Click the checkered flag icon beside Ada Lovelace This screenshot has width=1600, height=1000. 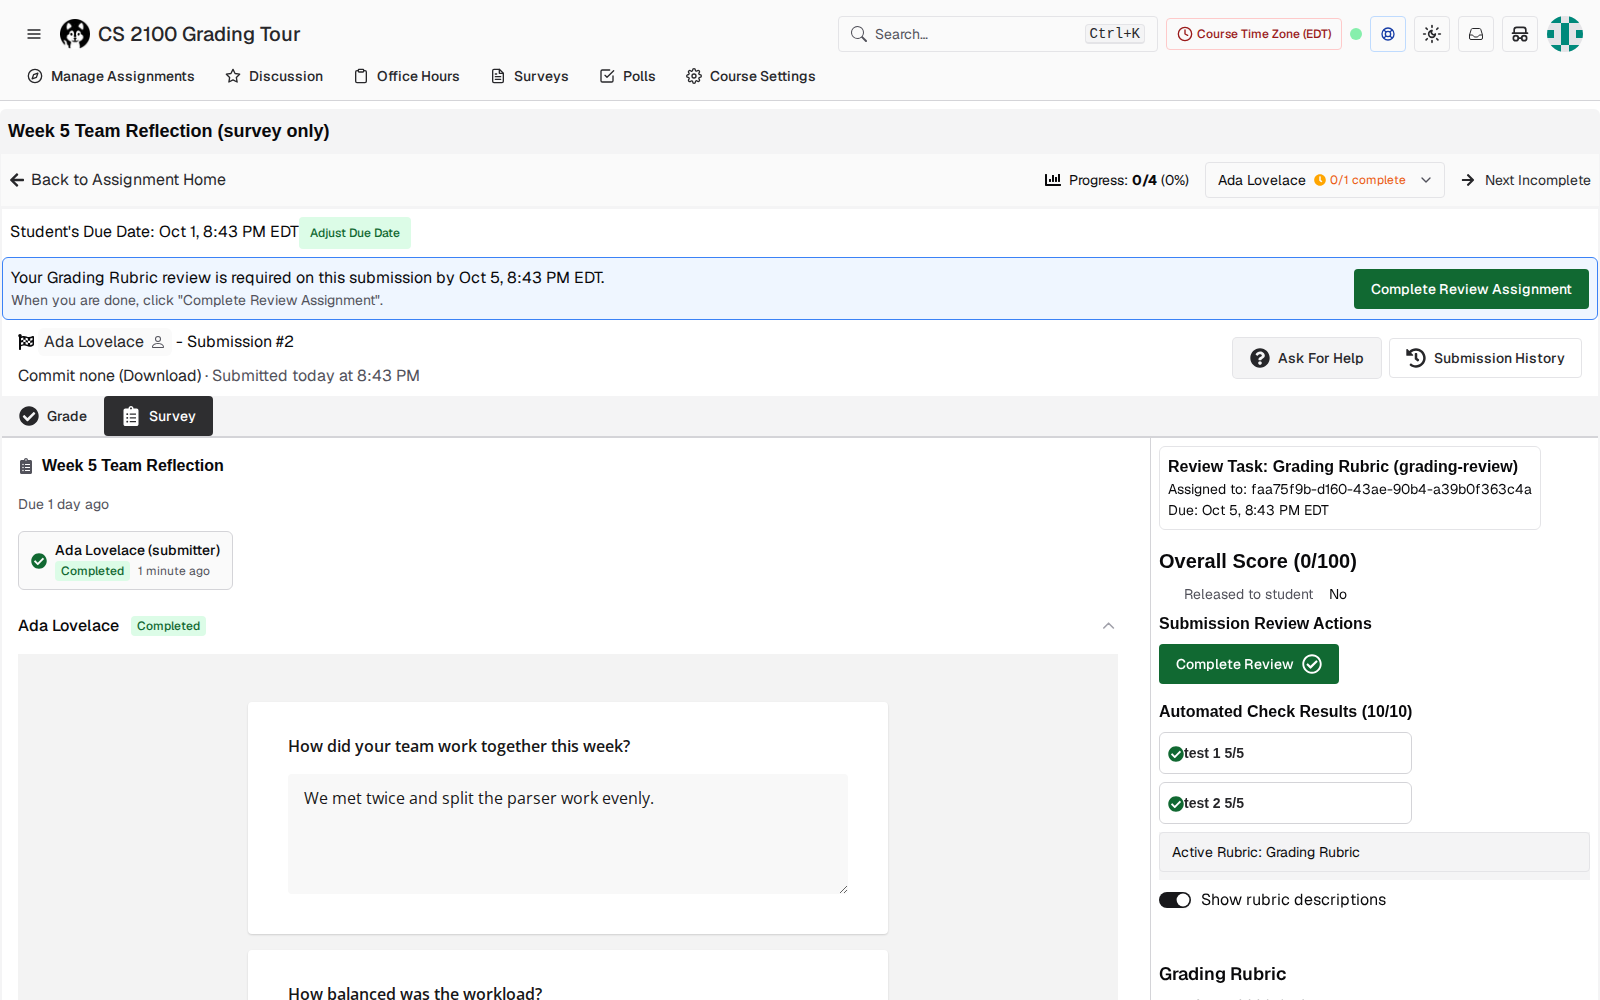coord(27,342)
